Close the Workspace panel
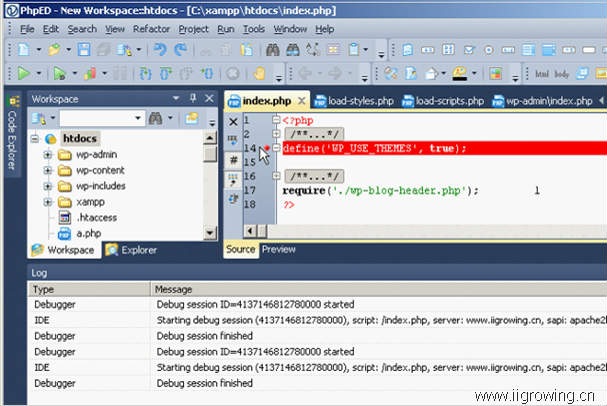This screenshot has width=607, height=406. click(209, 98)
